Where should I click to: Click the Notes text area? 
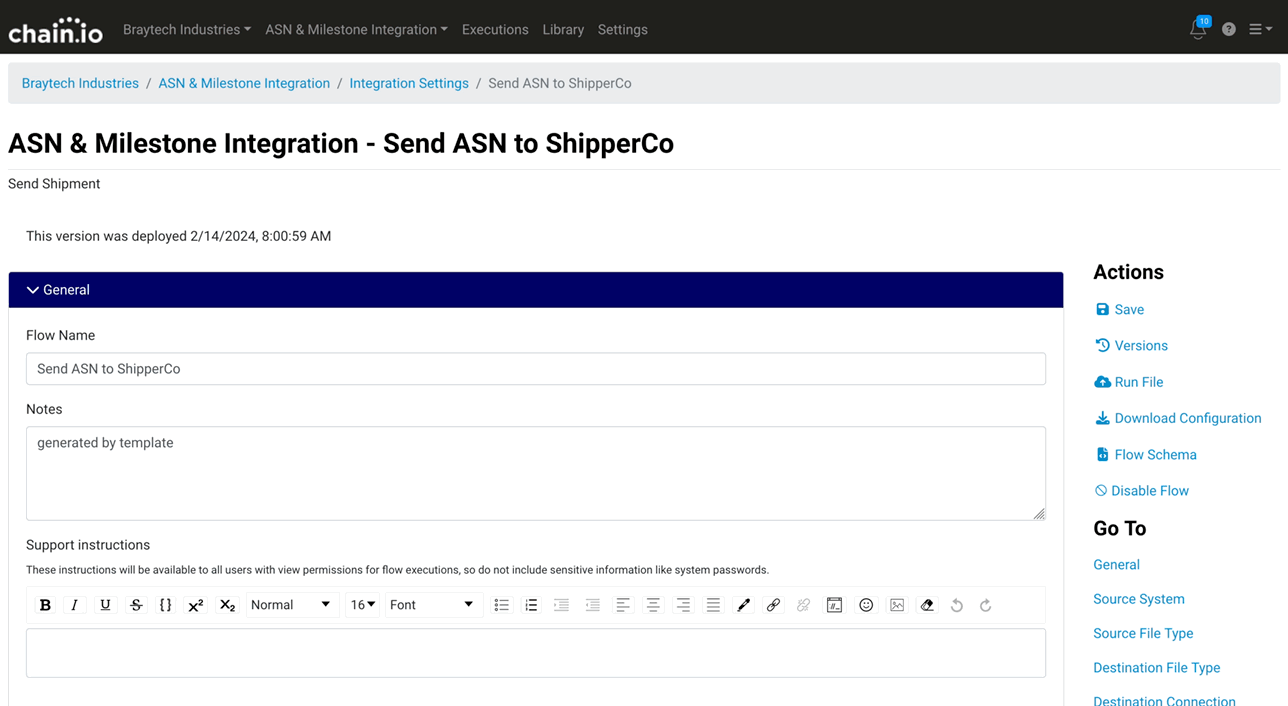pyautogui.click(x=536, y=473)
